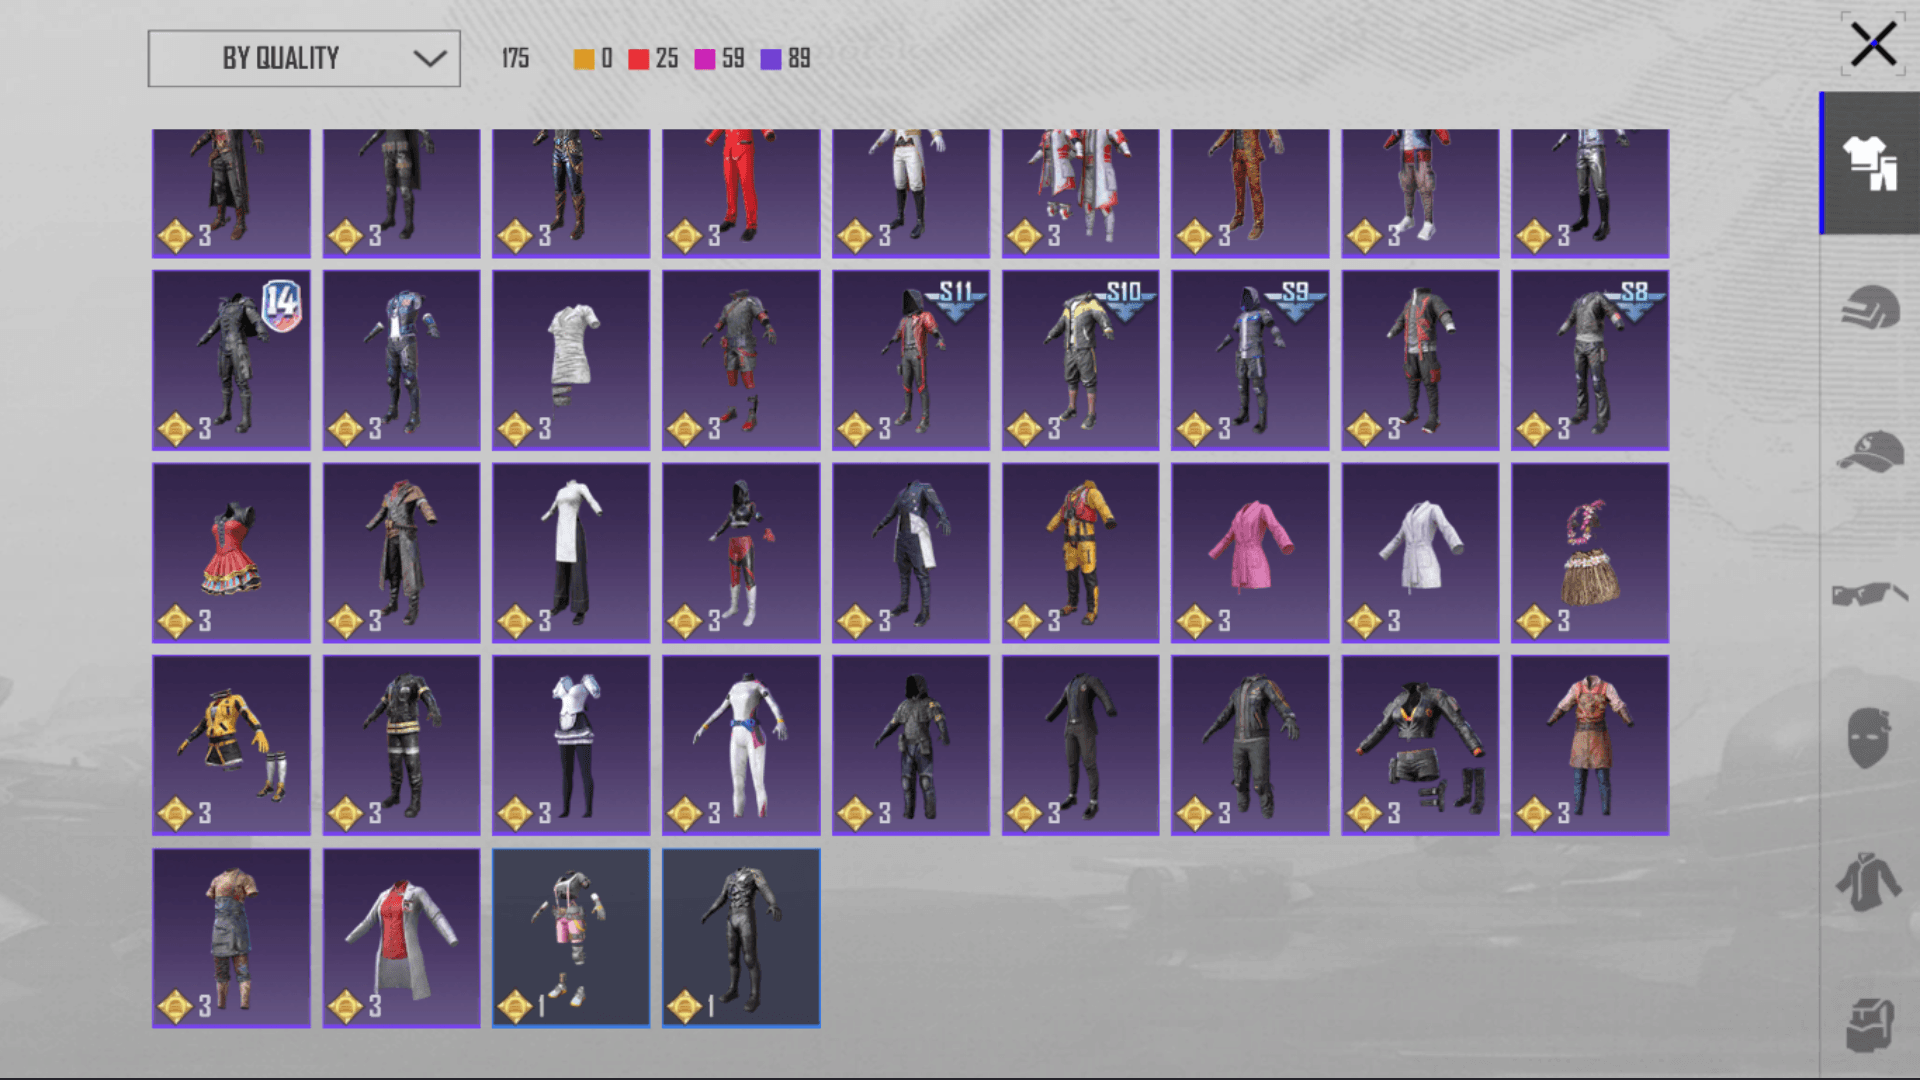Select the leather jacket with shorts and boots

click(x=1420, y=745)
